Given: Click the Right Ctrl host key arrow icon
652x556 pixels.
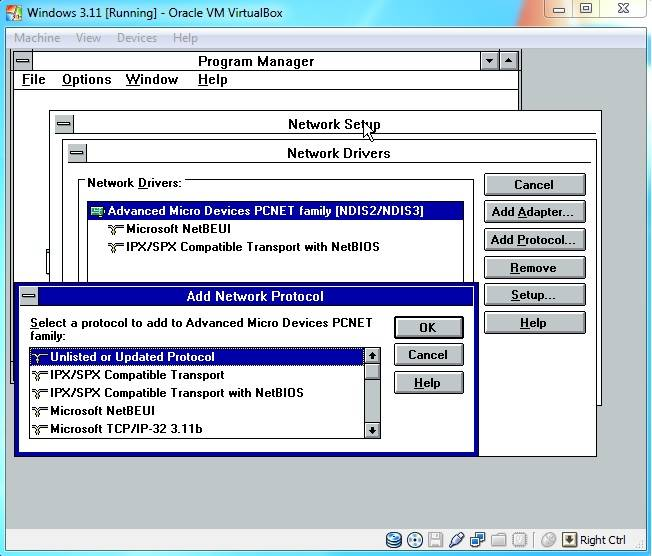Looking at the screenshot, I should coord(569,541).
